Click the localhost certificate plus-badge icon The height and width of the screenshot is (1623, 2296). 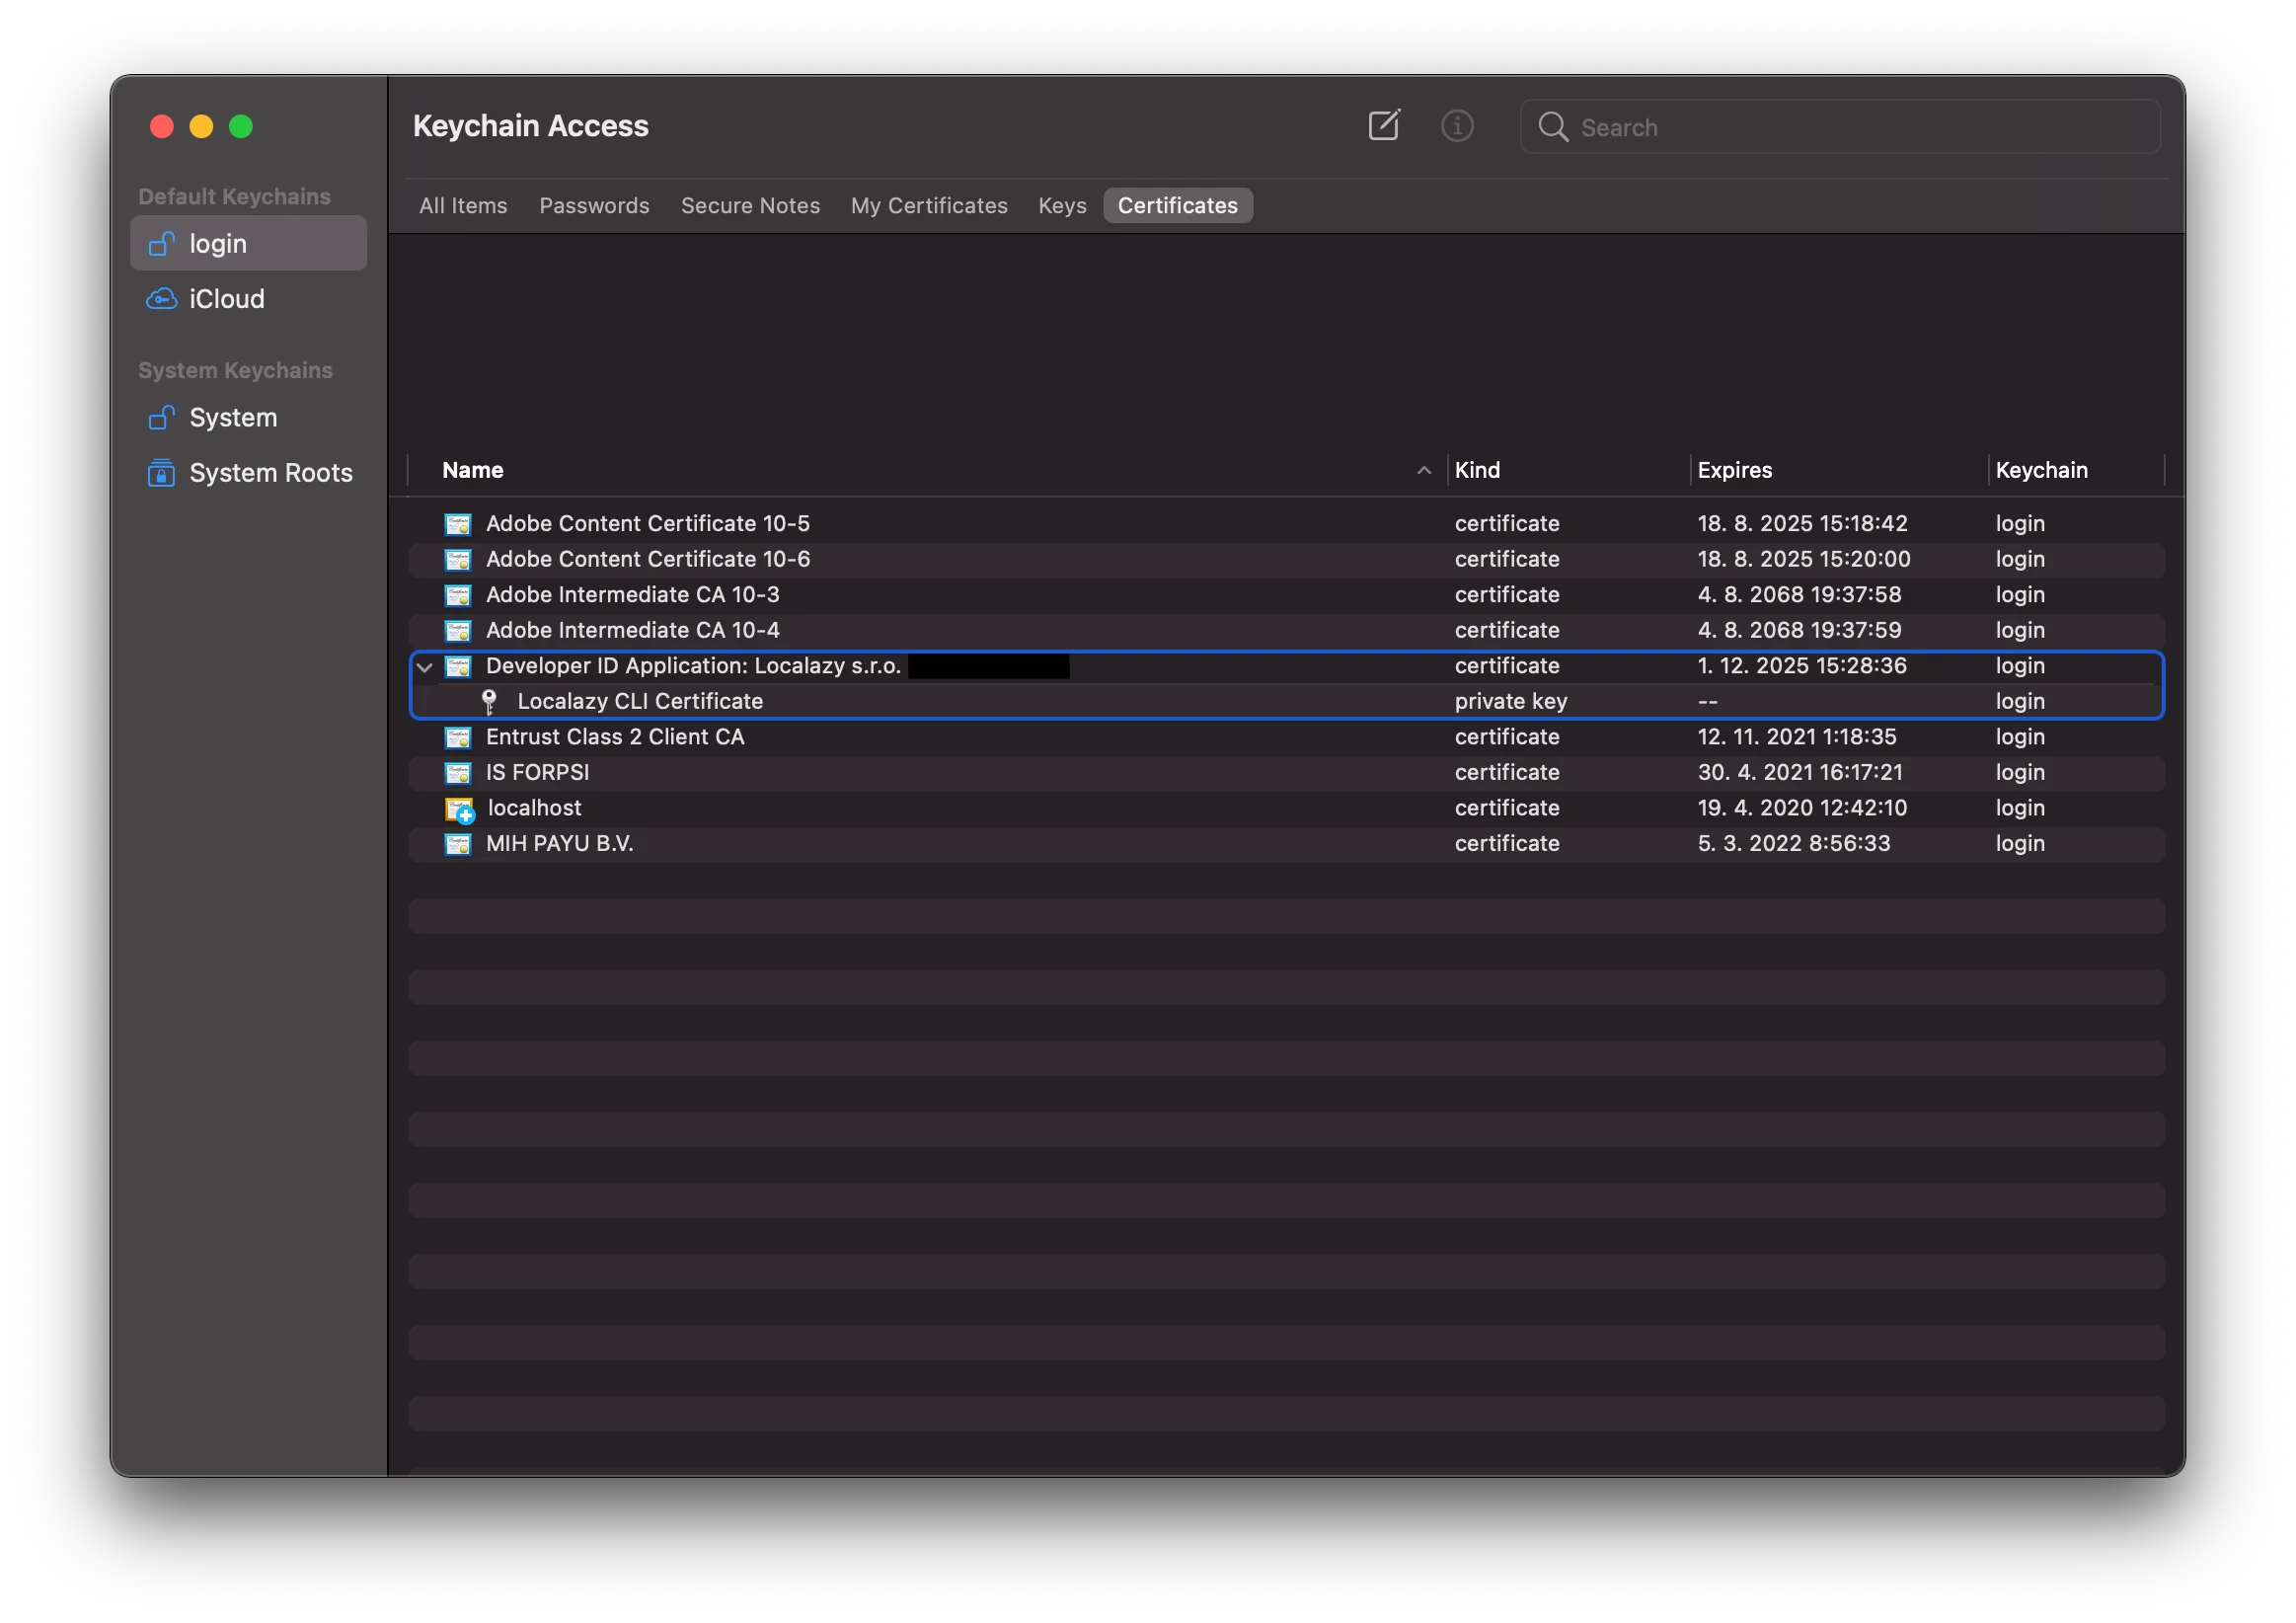[460, 809]
